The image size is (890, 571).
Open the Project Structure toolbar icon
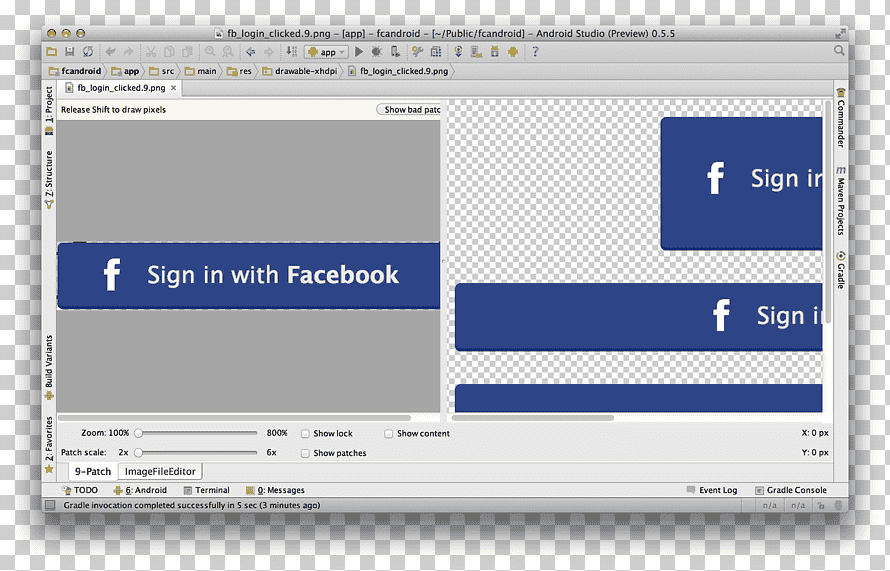(x=436, y=52)
